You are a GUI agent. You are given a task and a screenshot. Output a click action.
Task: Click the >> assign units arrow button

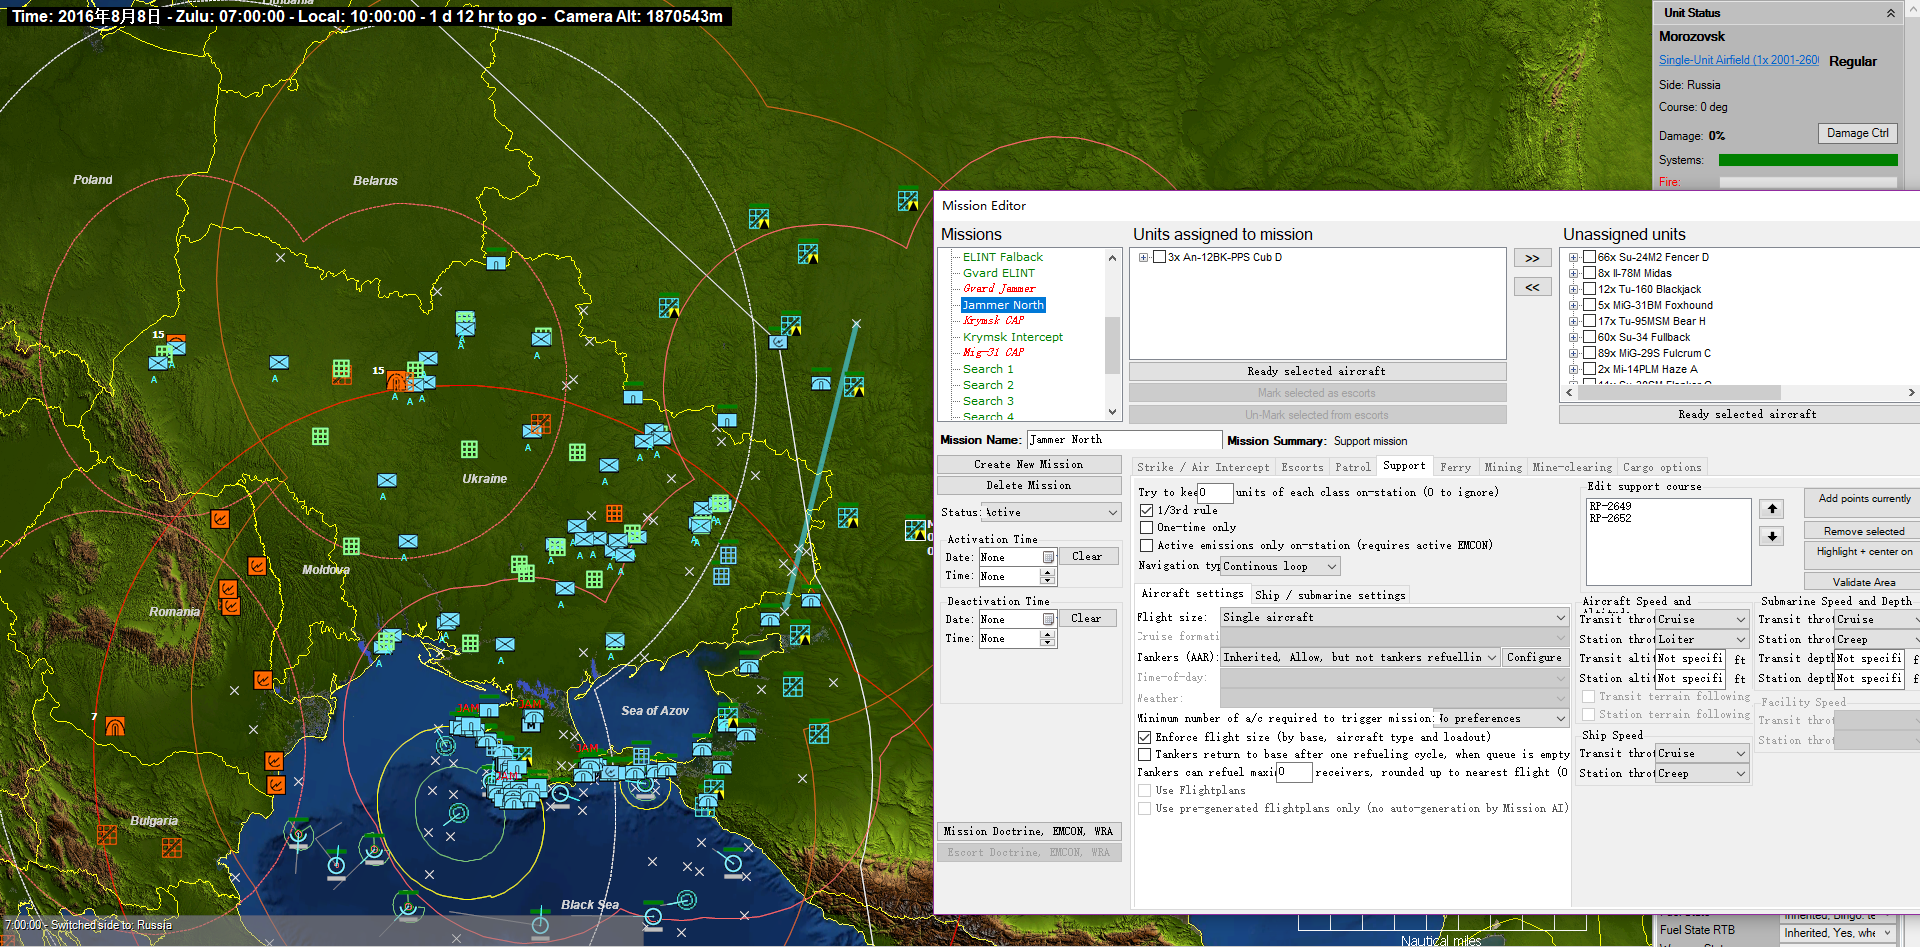(x=1532, y=259)
